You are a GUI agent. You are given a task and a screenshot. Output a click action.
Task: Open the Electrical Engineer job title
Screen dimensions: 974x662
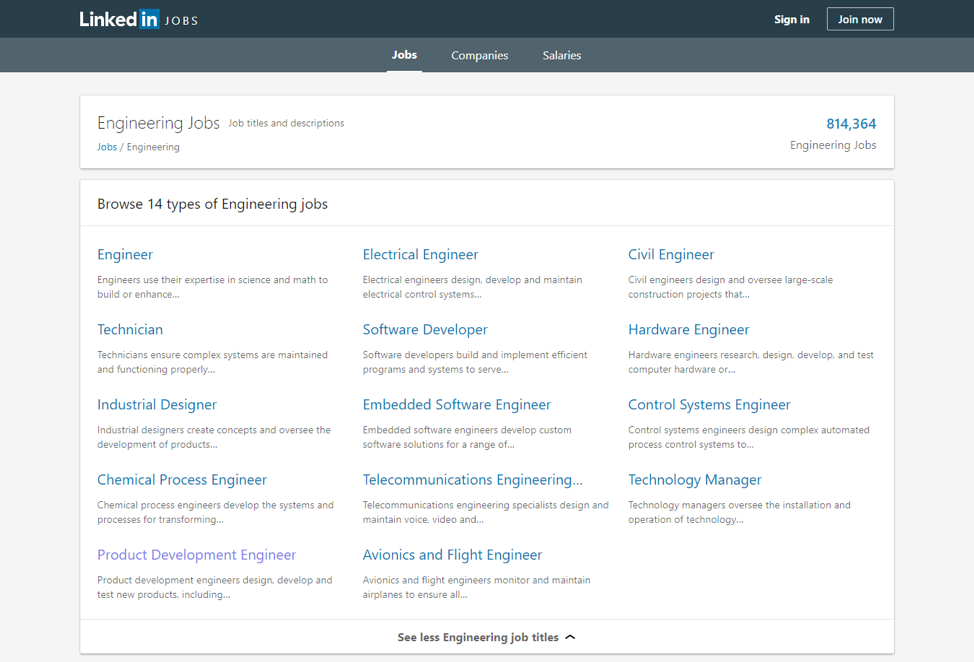tap(421, 255)
